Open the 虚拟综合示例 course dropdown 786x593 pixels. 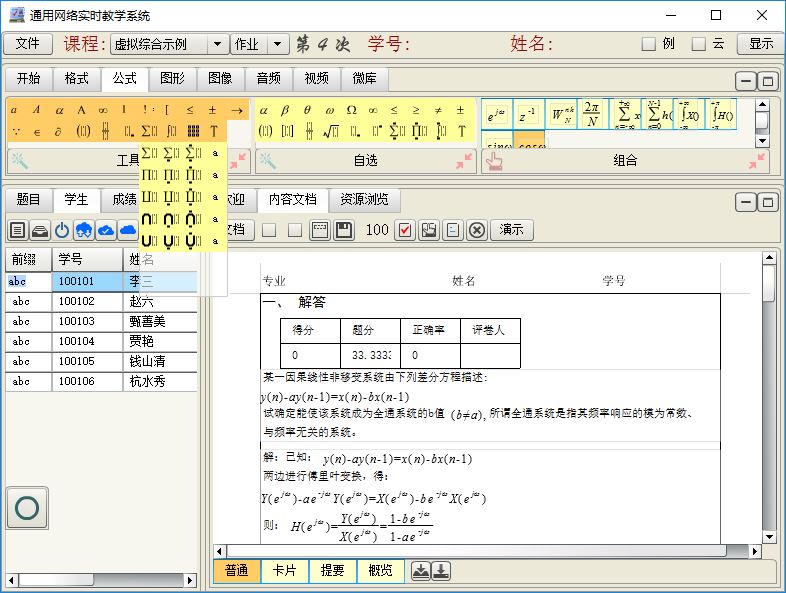(218, 44)
